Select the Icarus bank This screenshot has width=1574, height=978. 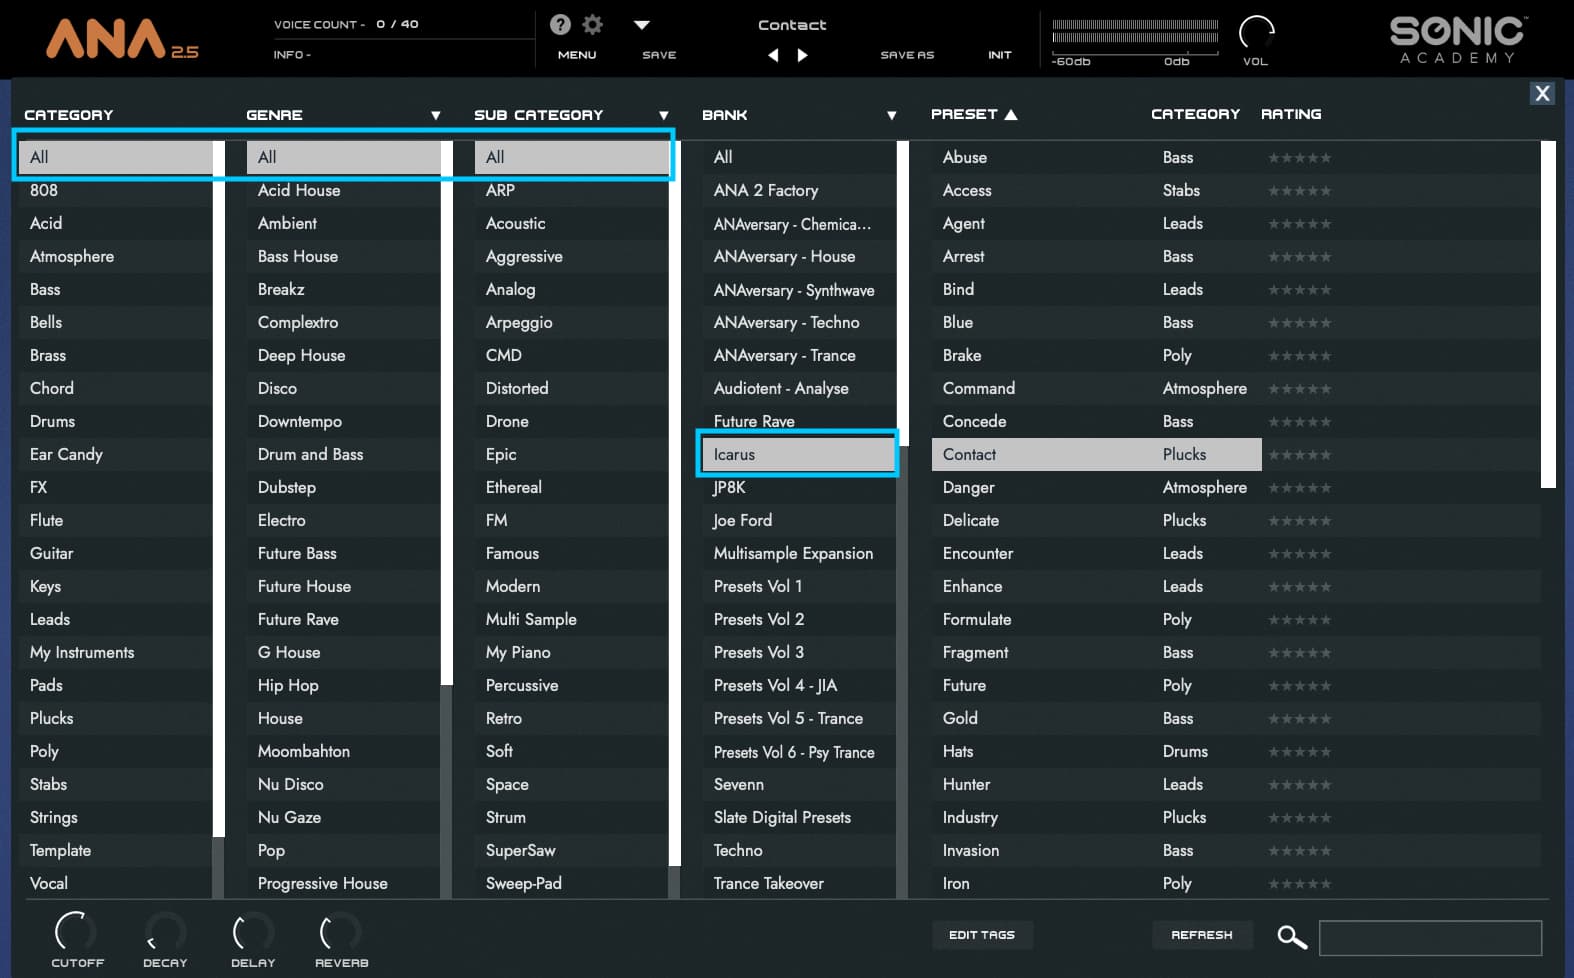click(x=799, y=454)
